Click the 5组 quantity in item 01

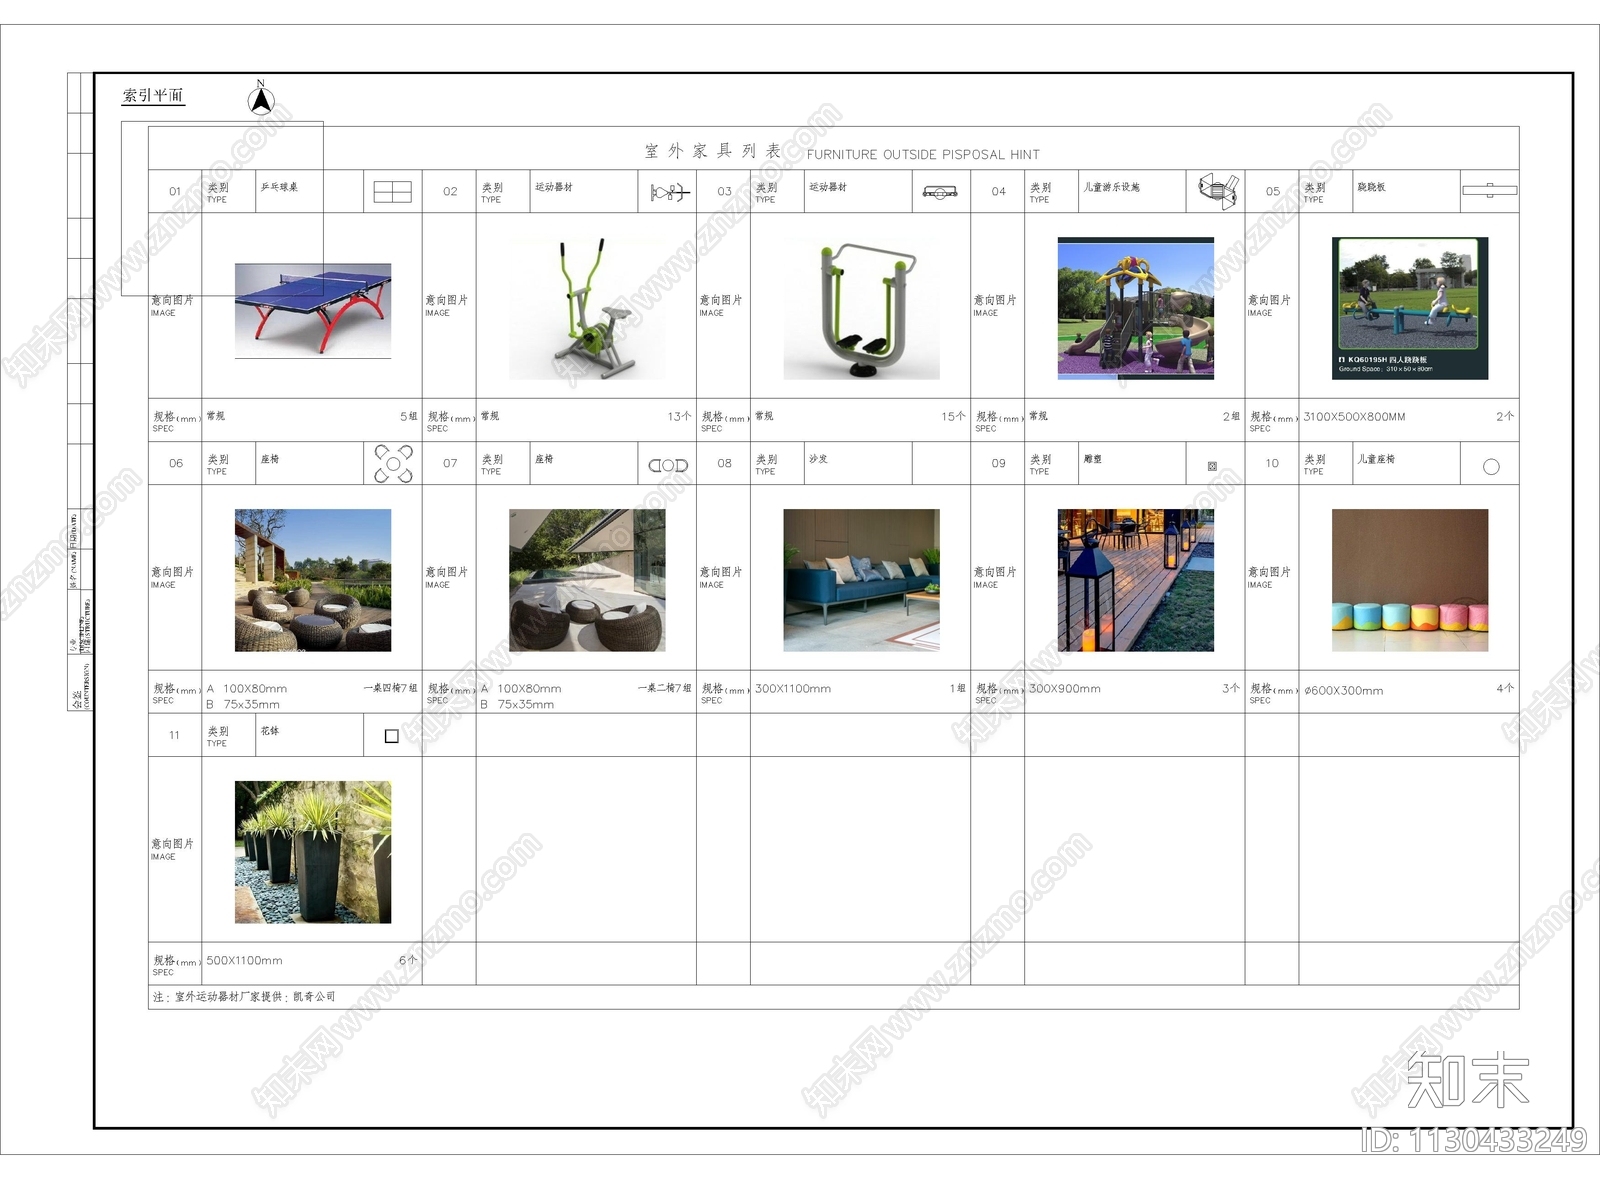pyautogui.click(x=409, y=417)
